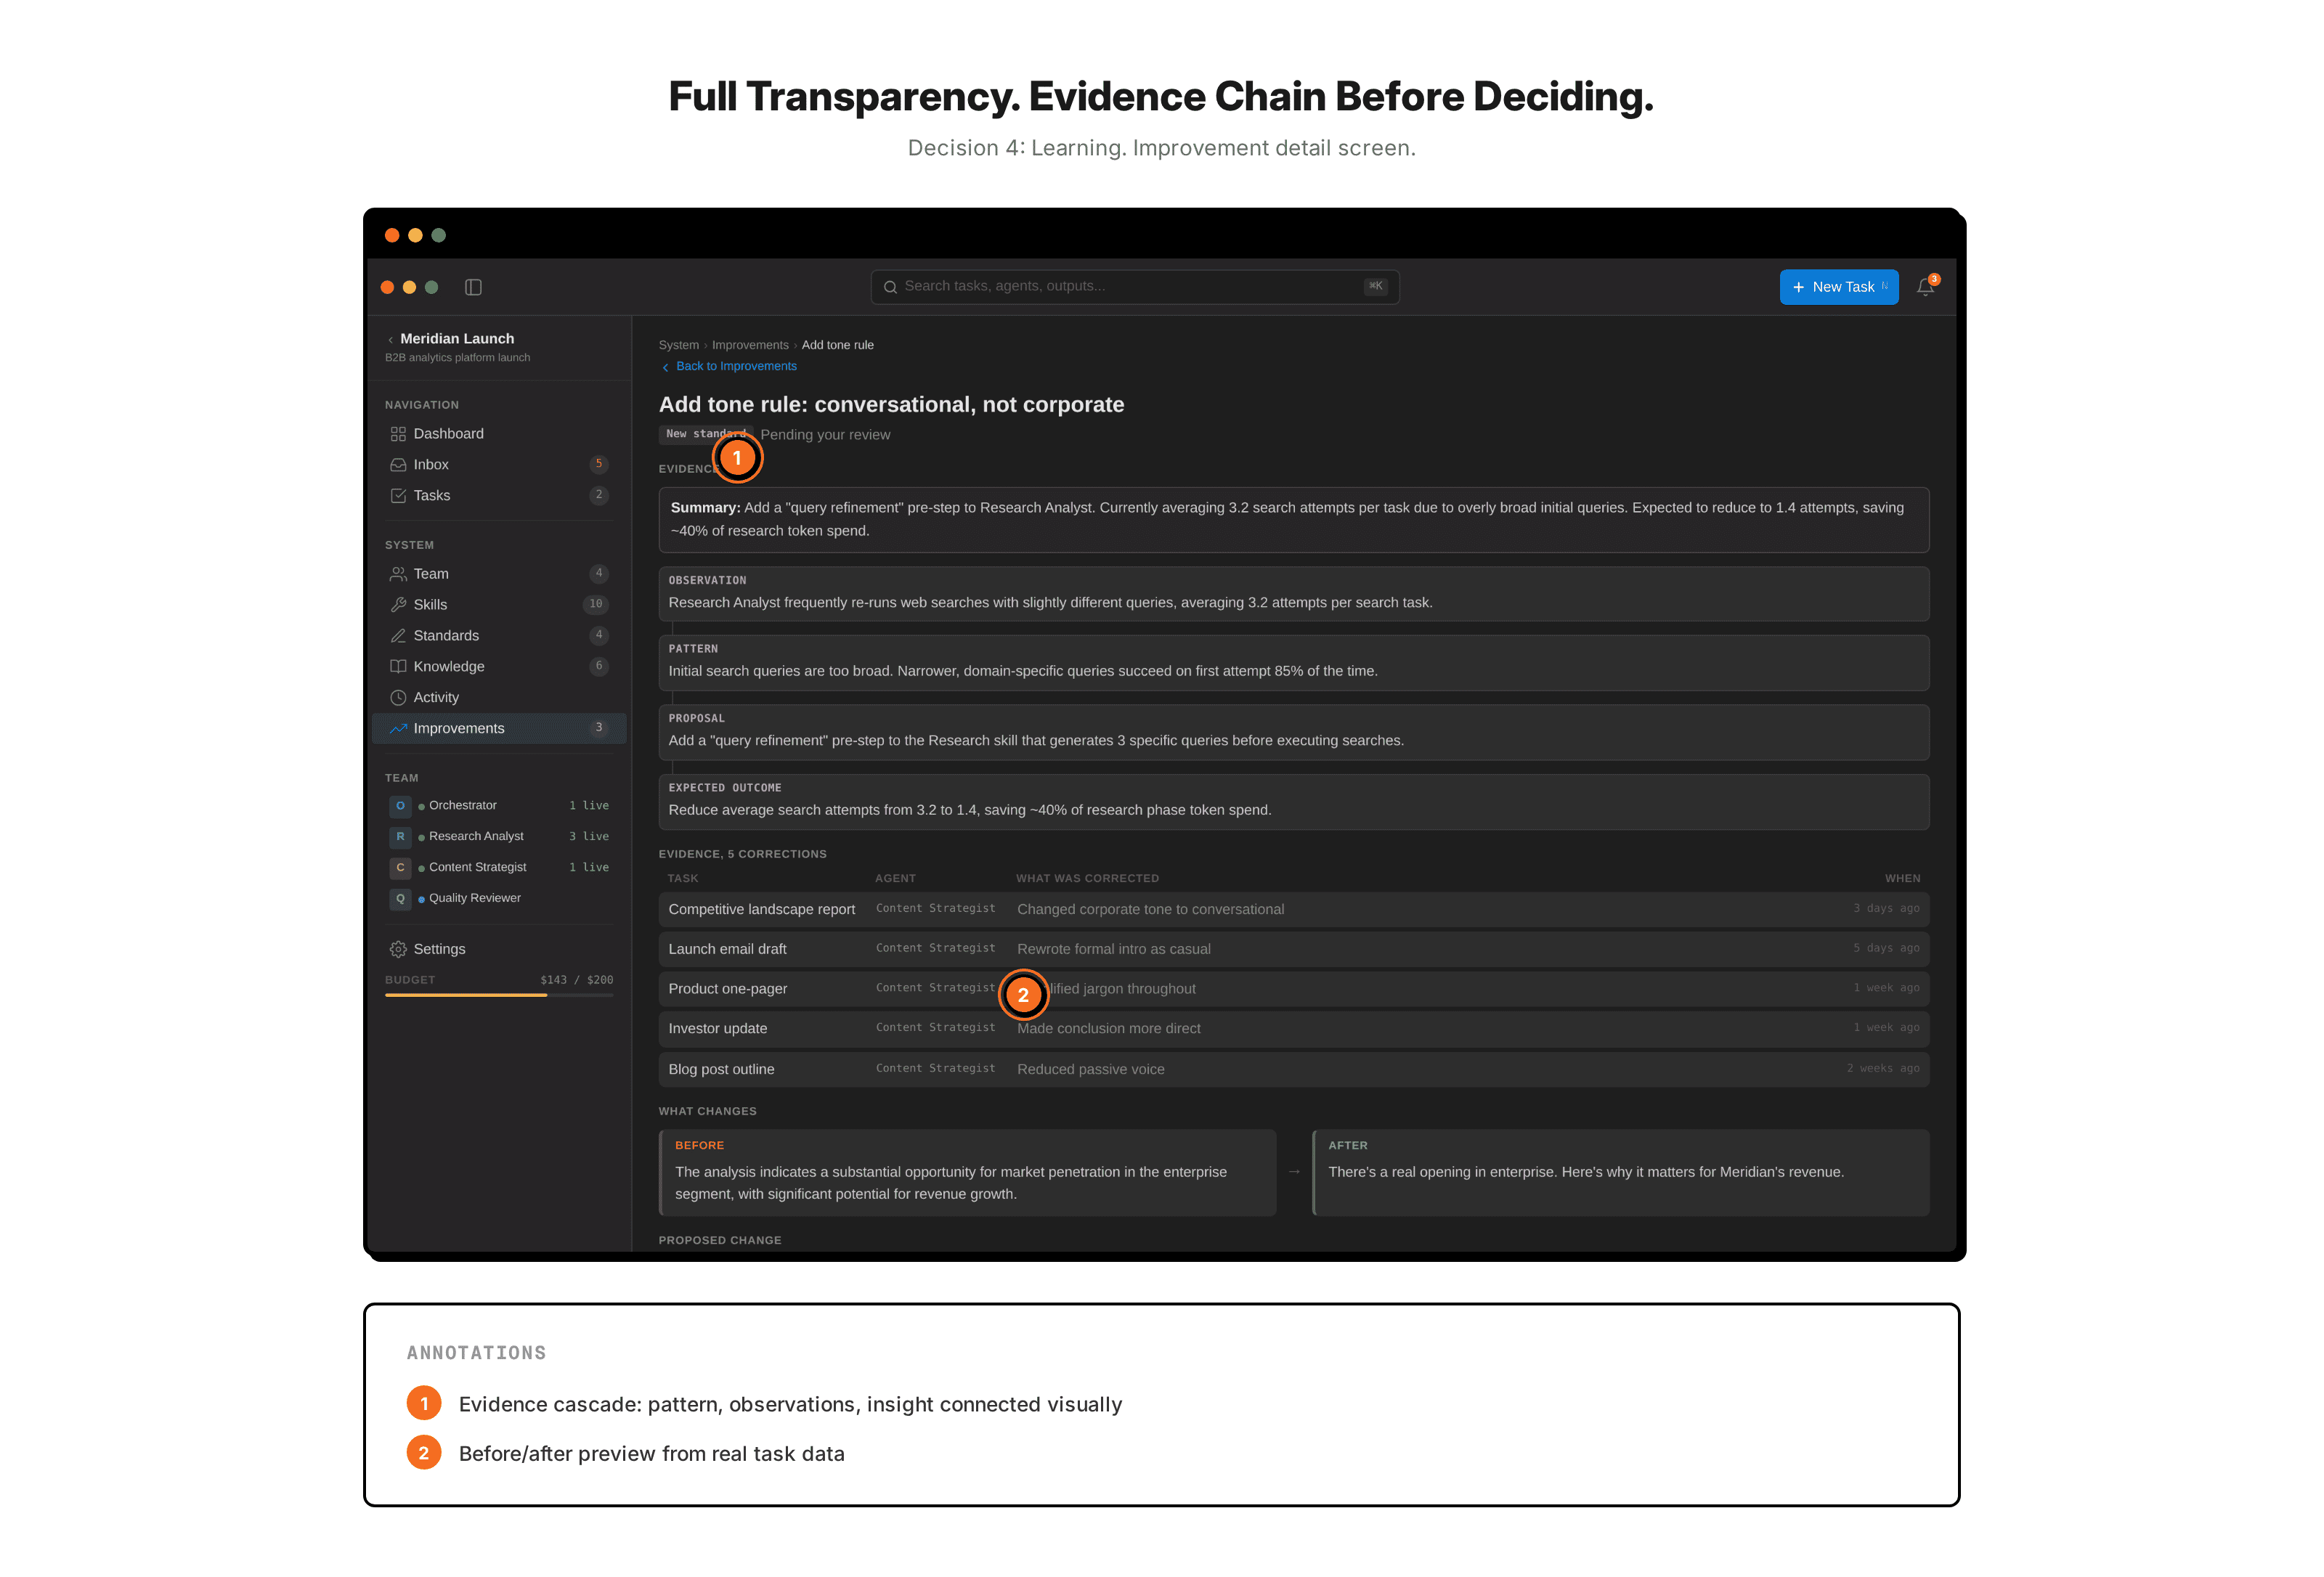Click the Orchestrator O avatar
This screenshot has width=2324, height=1577.
pos(400,806)
